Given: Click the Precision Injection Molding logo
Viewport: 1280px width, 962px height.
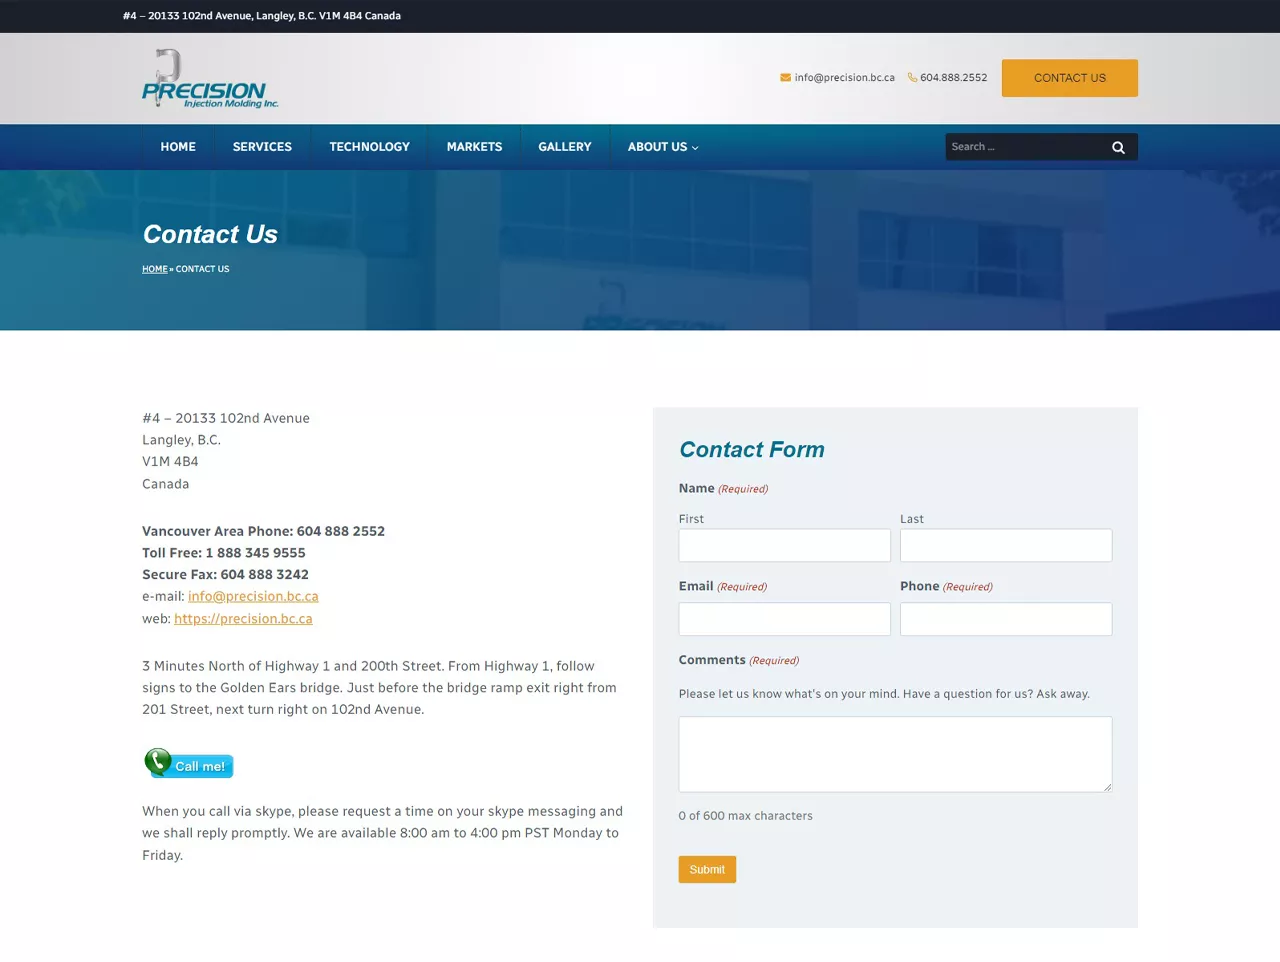Looking at the screenshot, I should coord(210,79).
